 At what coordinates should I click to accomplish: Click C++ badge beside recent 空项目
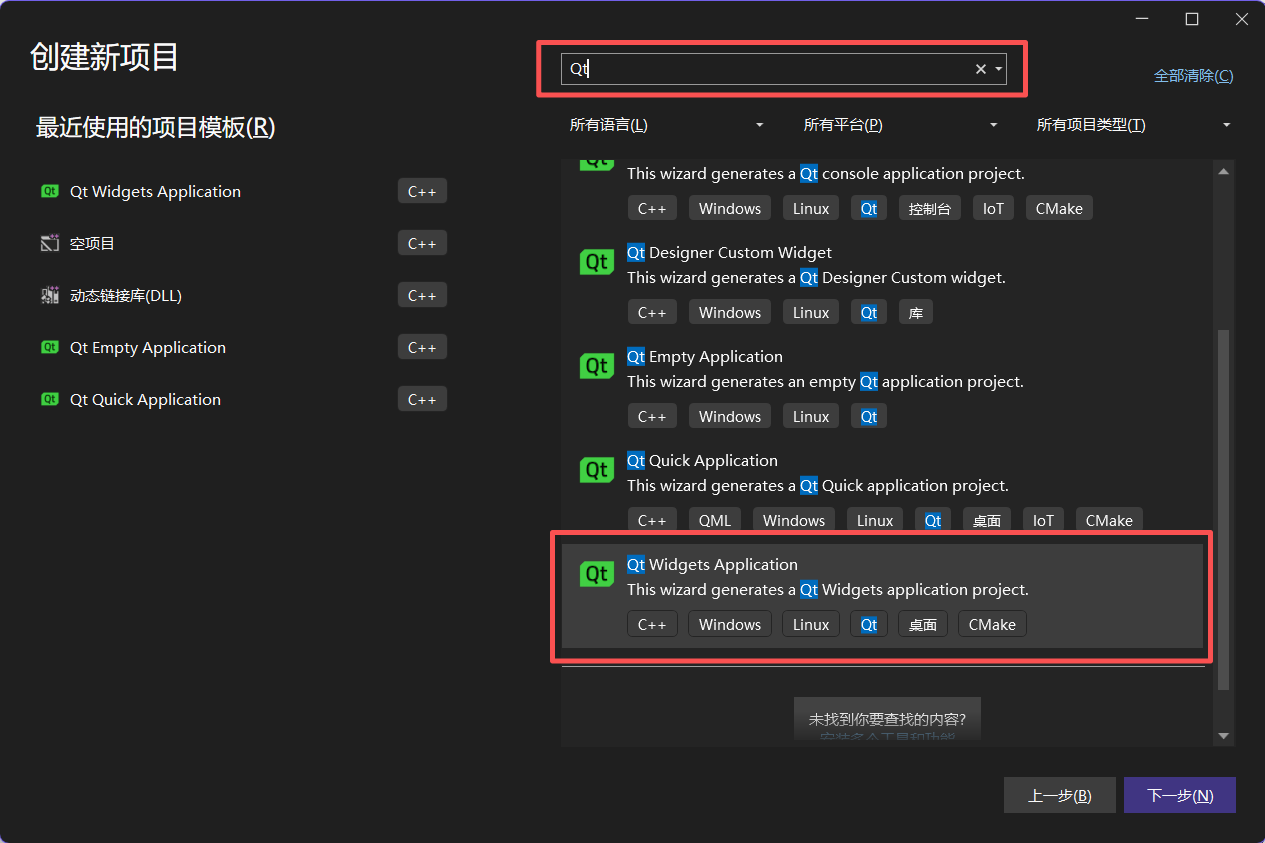422,243
